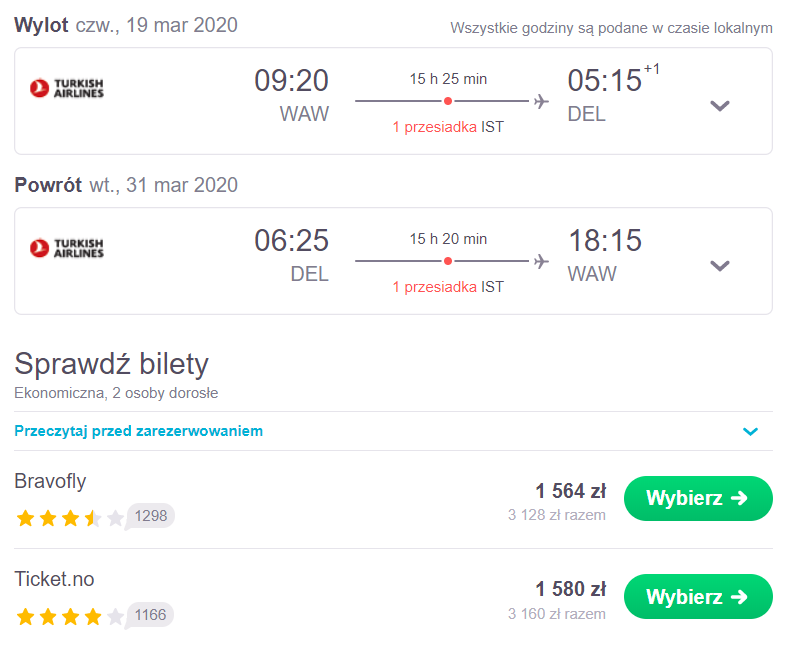Click Turkish Airlines logo on return flight
Screen dimensions: 787x645
click(x=67, y=248)
